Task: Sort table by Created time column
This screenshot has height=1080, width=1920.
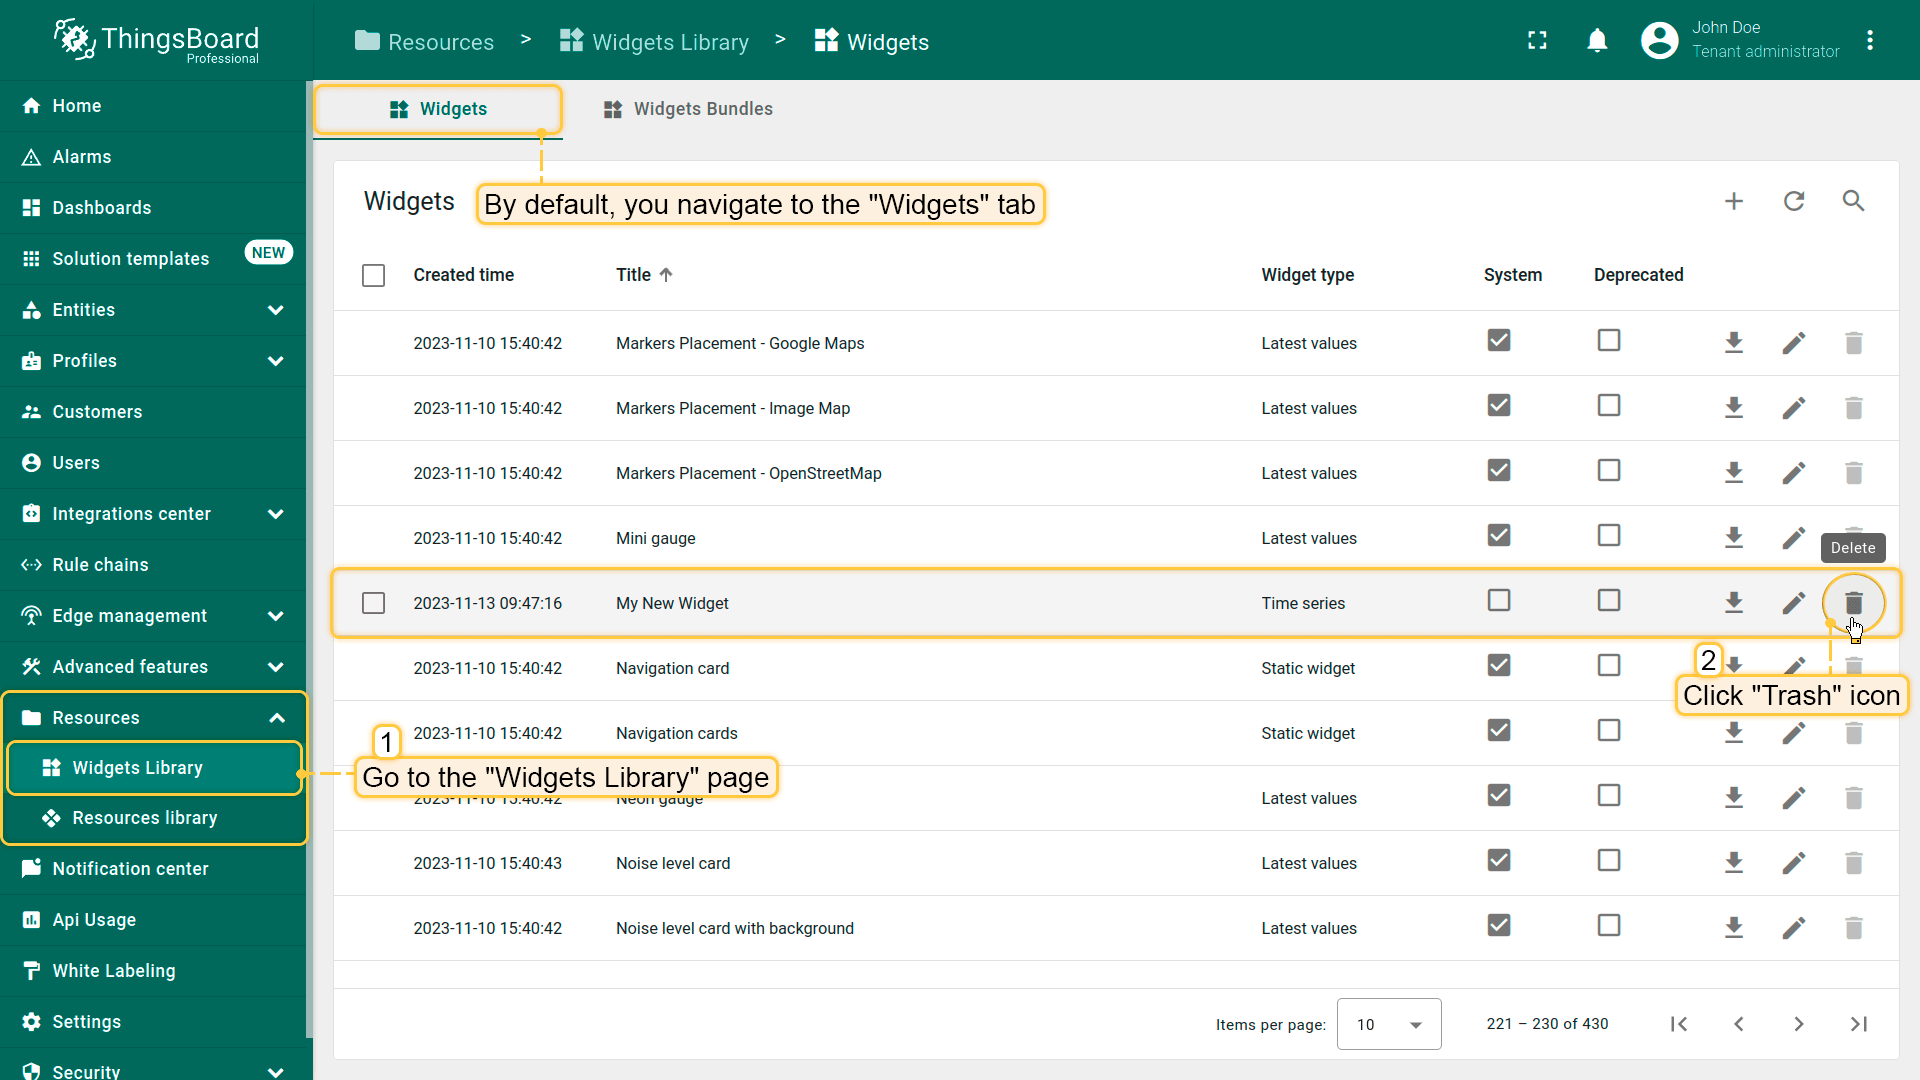Action: [463, 275]
